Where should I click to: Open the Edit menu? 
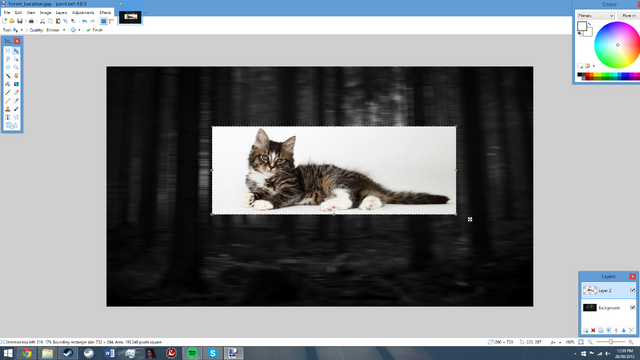(18, 13)
